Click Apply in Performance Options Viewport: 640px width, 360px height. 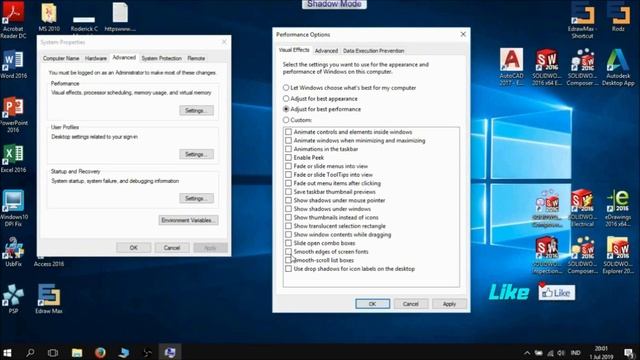(449, 304)
